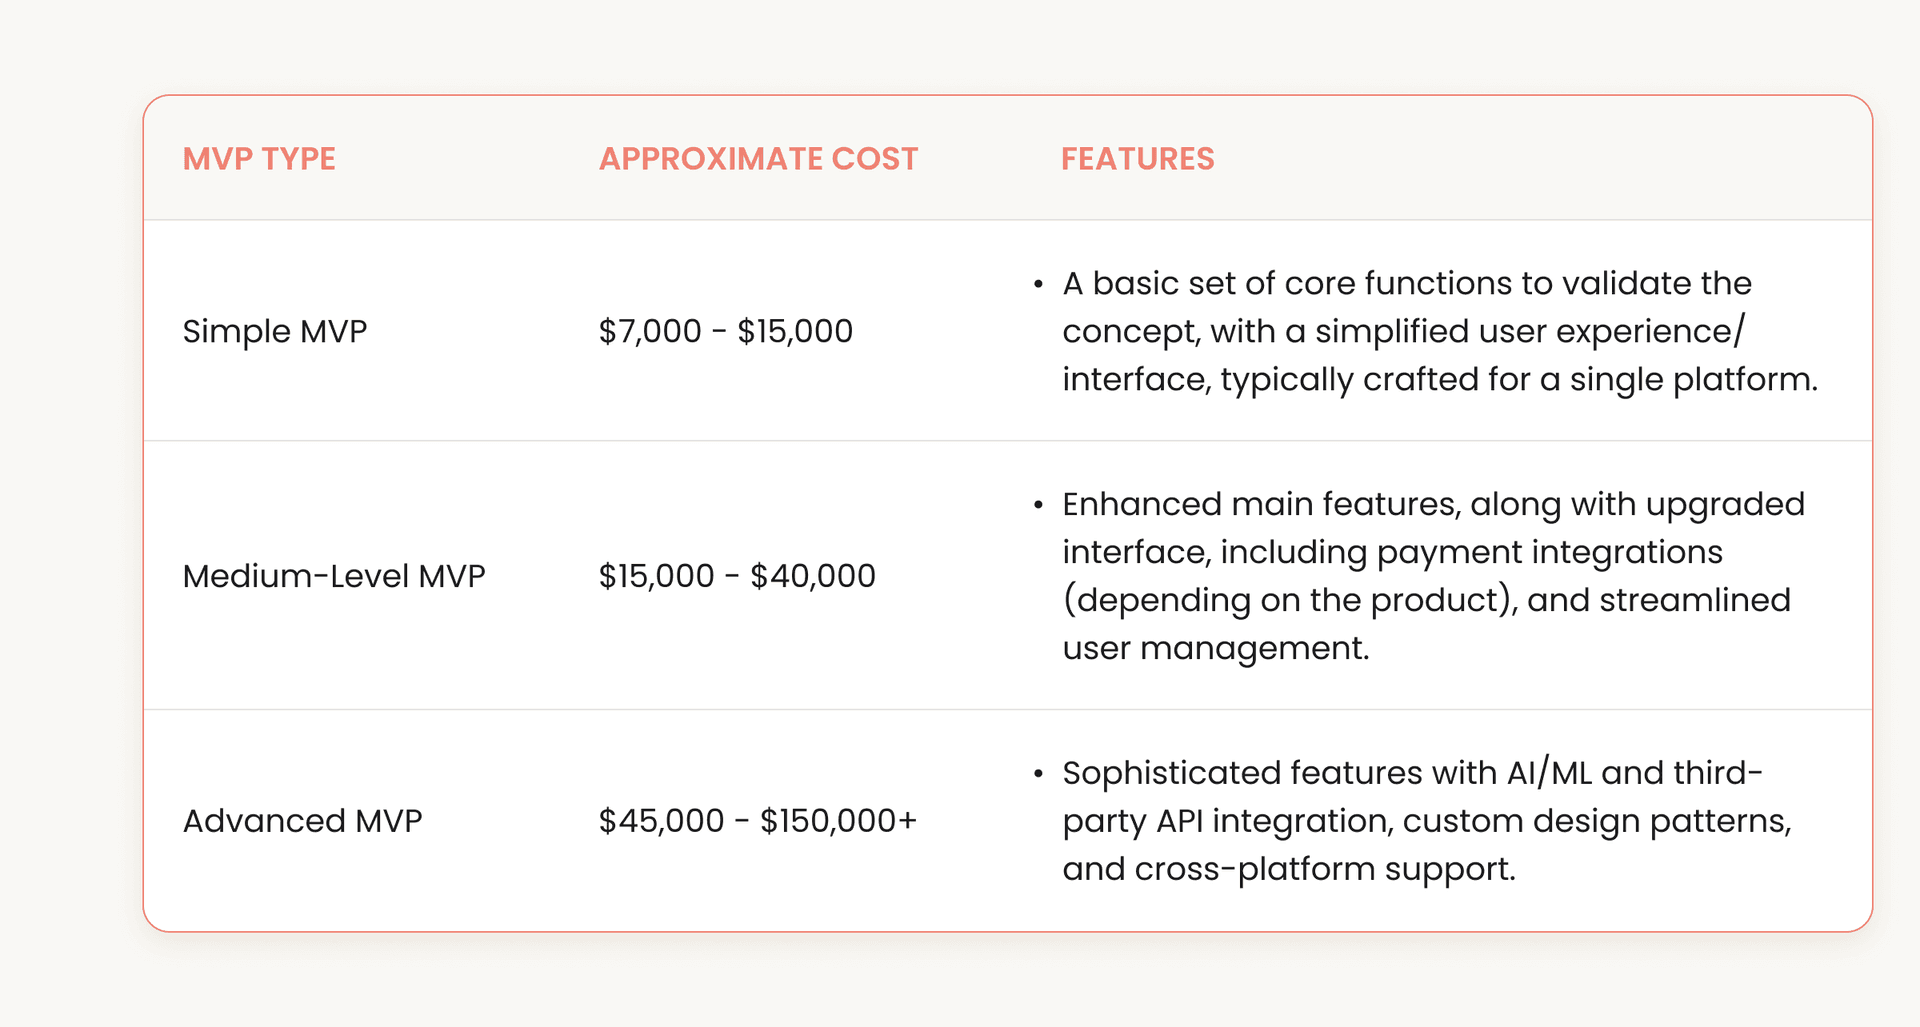Click the Simple MVP row label

(275, 331)
